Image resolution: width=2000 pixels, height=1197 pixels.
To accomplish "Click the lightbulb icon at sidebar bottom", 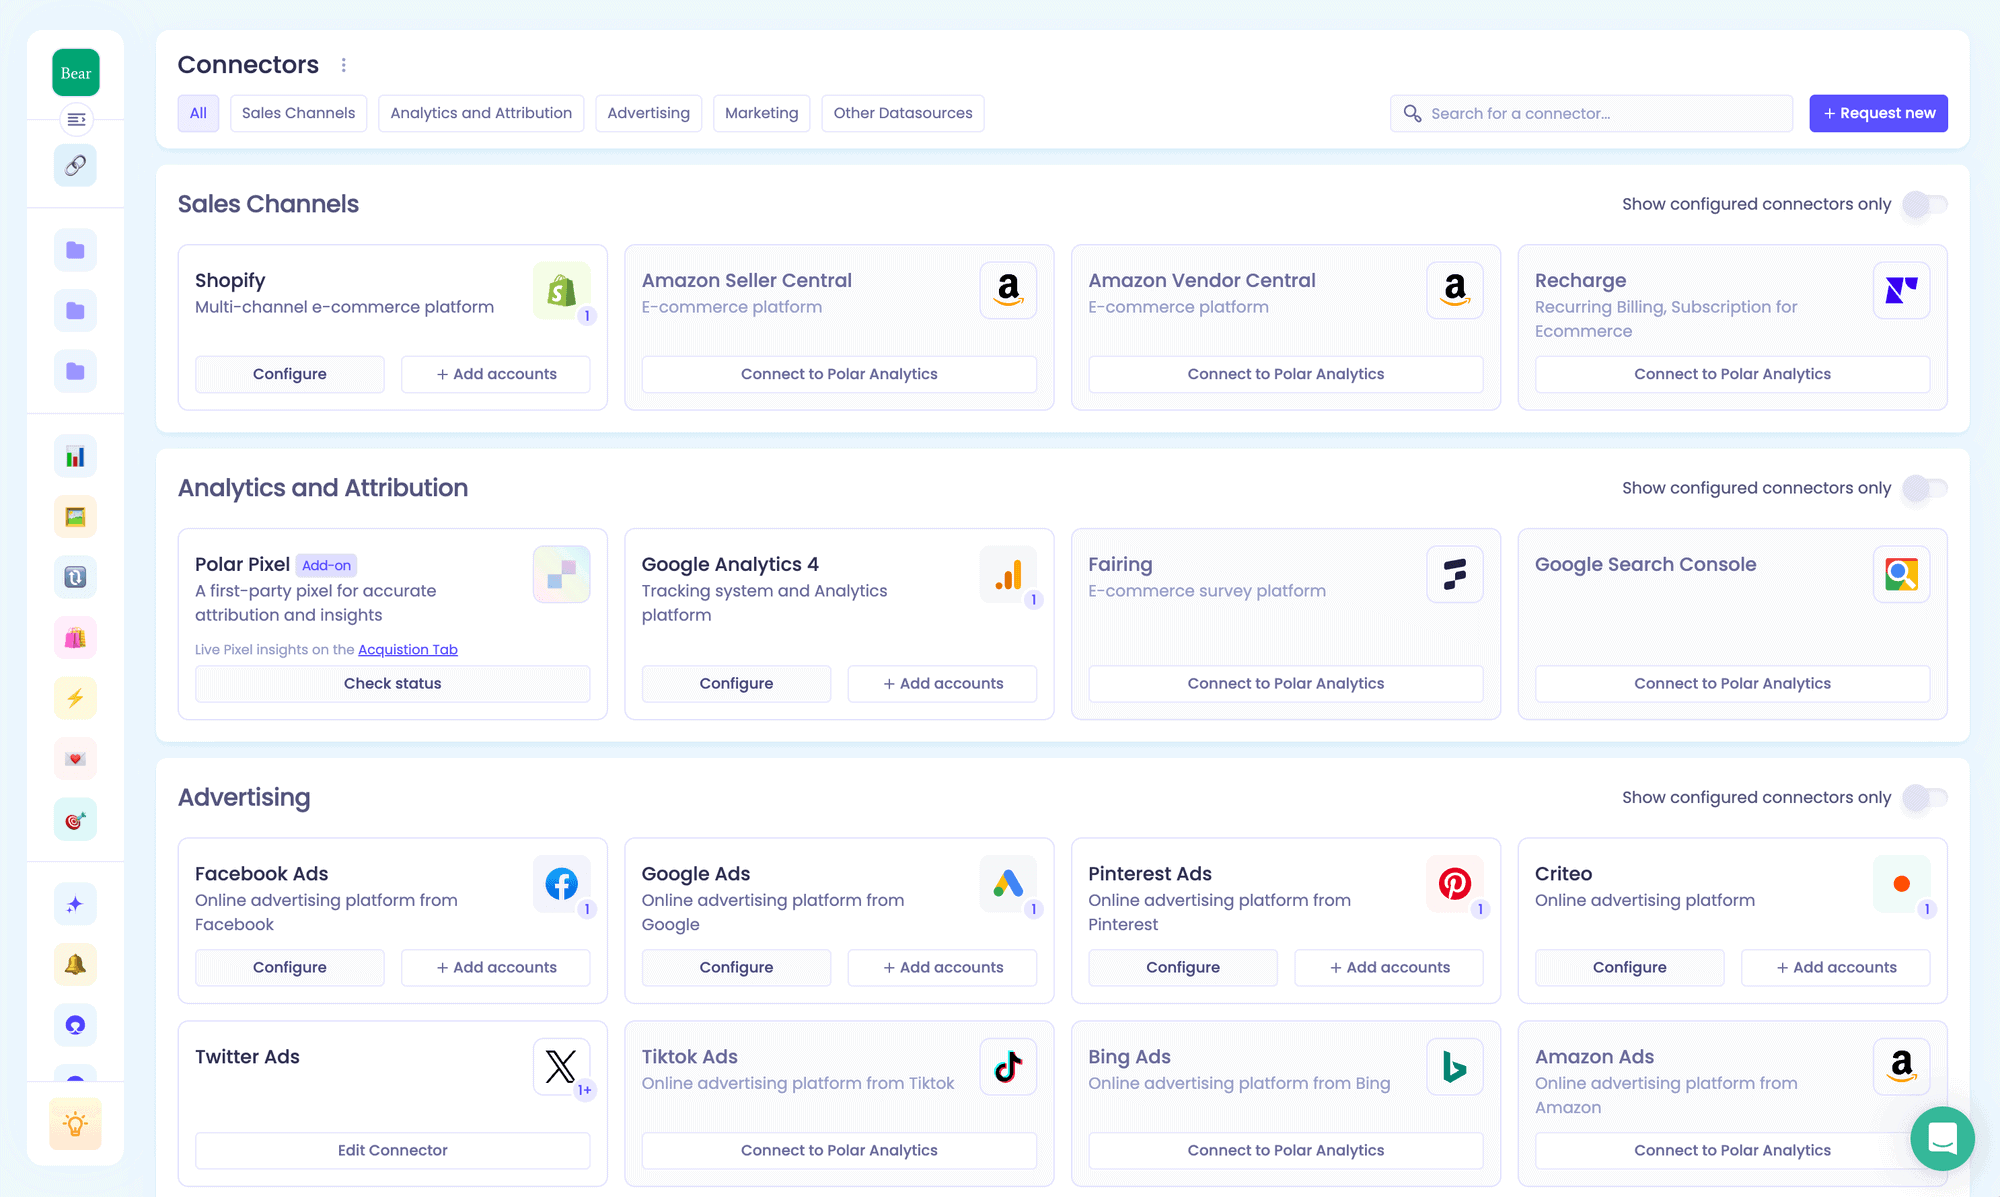I will click(75, 1124).
